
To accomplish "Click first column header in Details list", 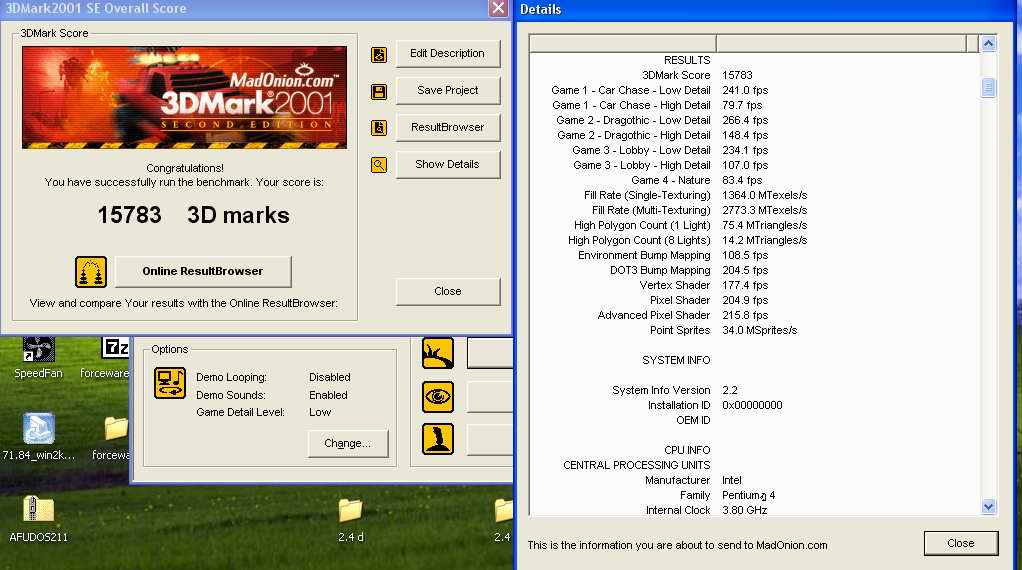I will click(x=622, y=44).
